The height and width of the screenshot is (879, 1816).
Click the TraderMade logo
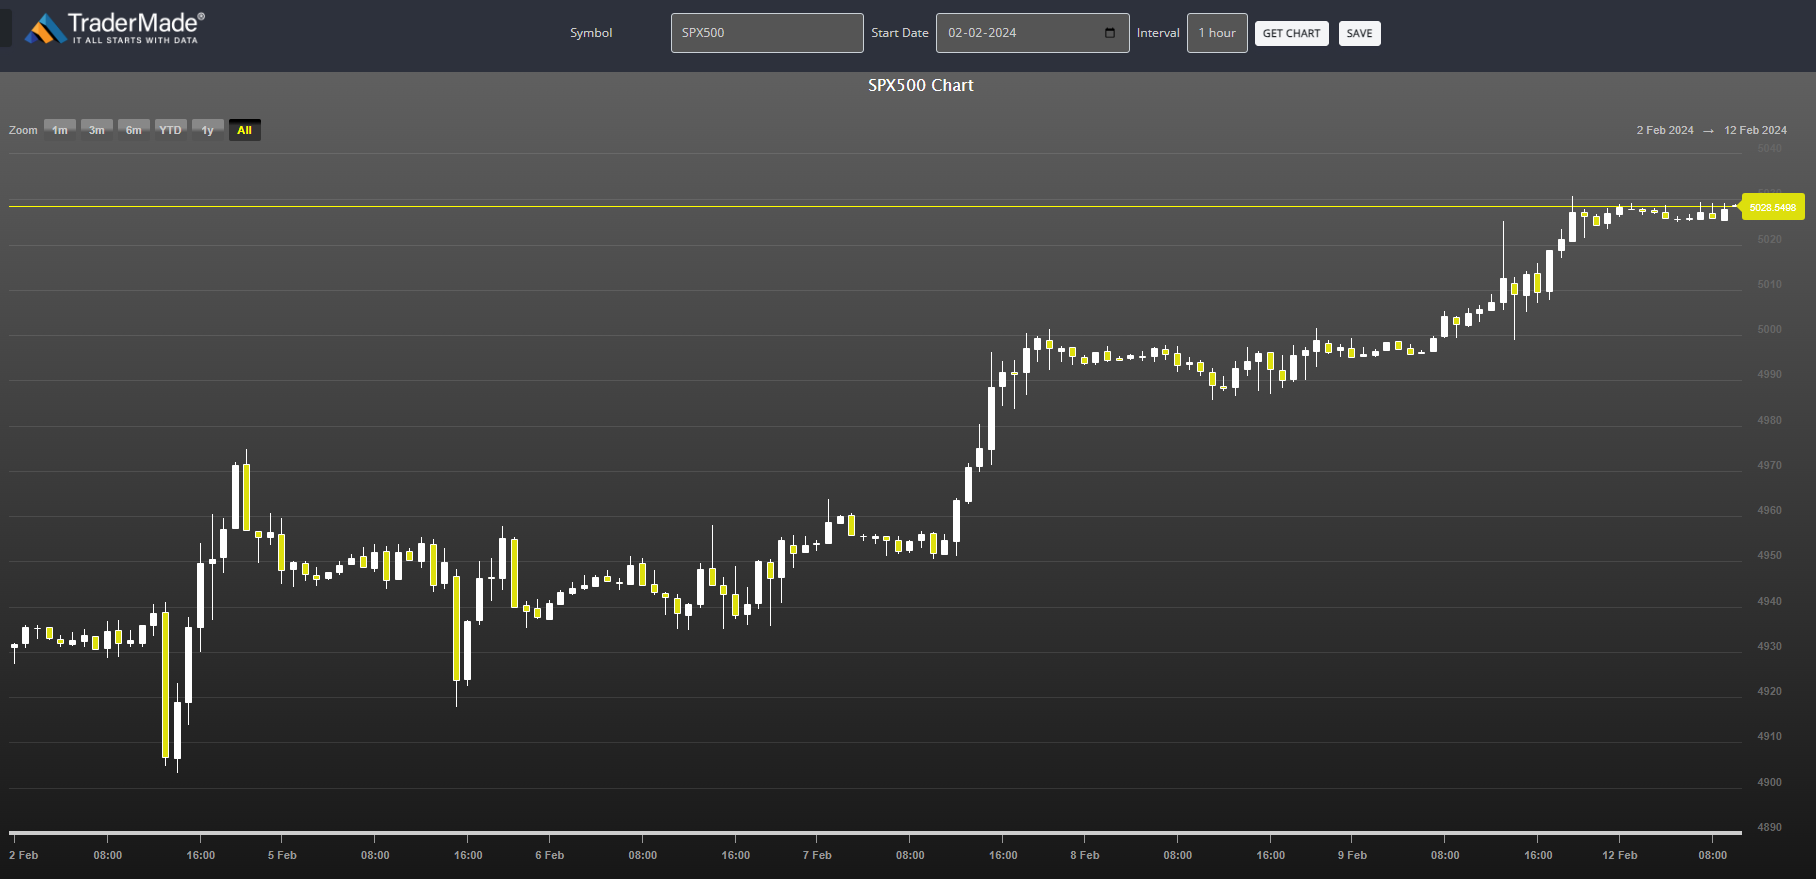point(115,28)
